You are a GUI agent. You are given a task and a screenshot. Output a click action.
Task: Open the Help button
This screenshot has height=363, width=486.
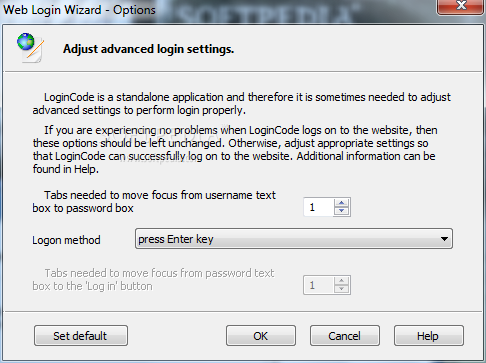click(429, 336)
